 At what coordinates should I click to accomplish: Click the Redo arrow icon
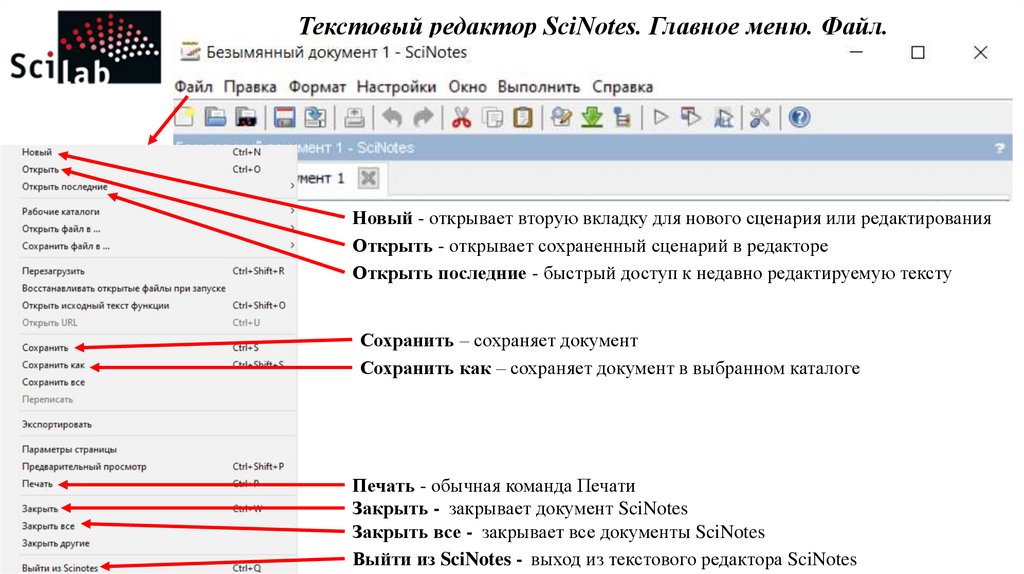(424, 118)
